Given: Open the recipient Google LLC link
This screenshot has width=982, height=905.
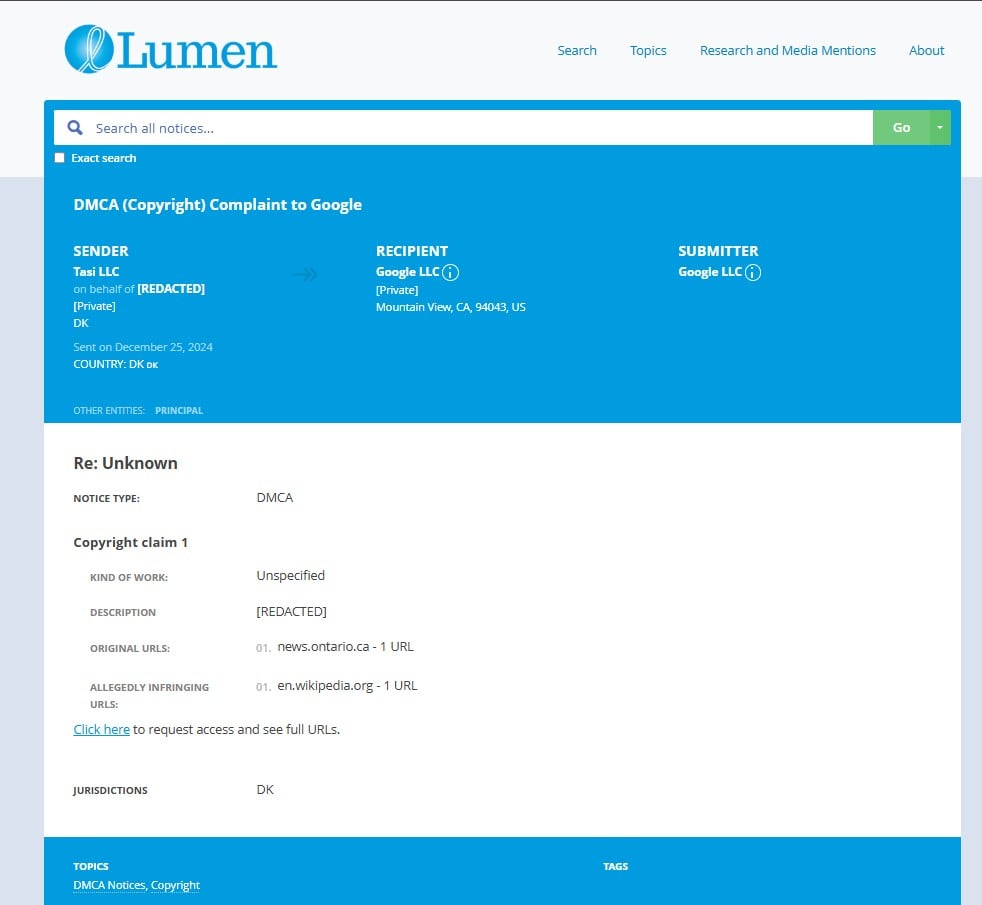Looking at the screenshot, I should (408, 272).
